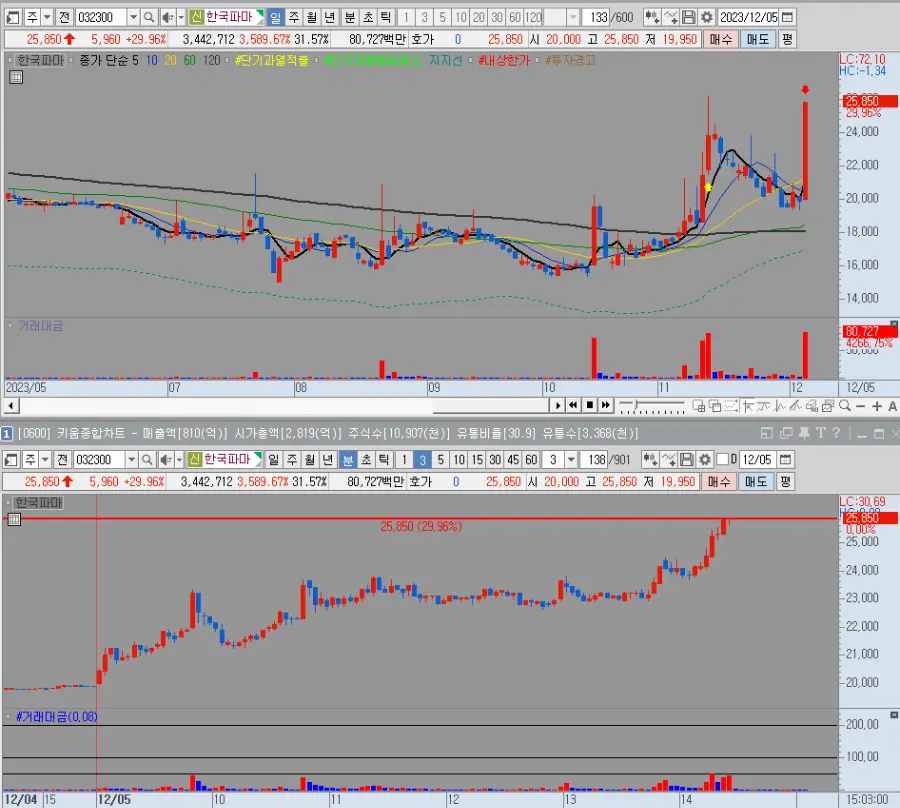Toggle 분 minute period in lower chart

point(348,460)
